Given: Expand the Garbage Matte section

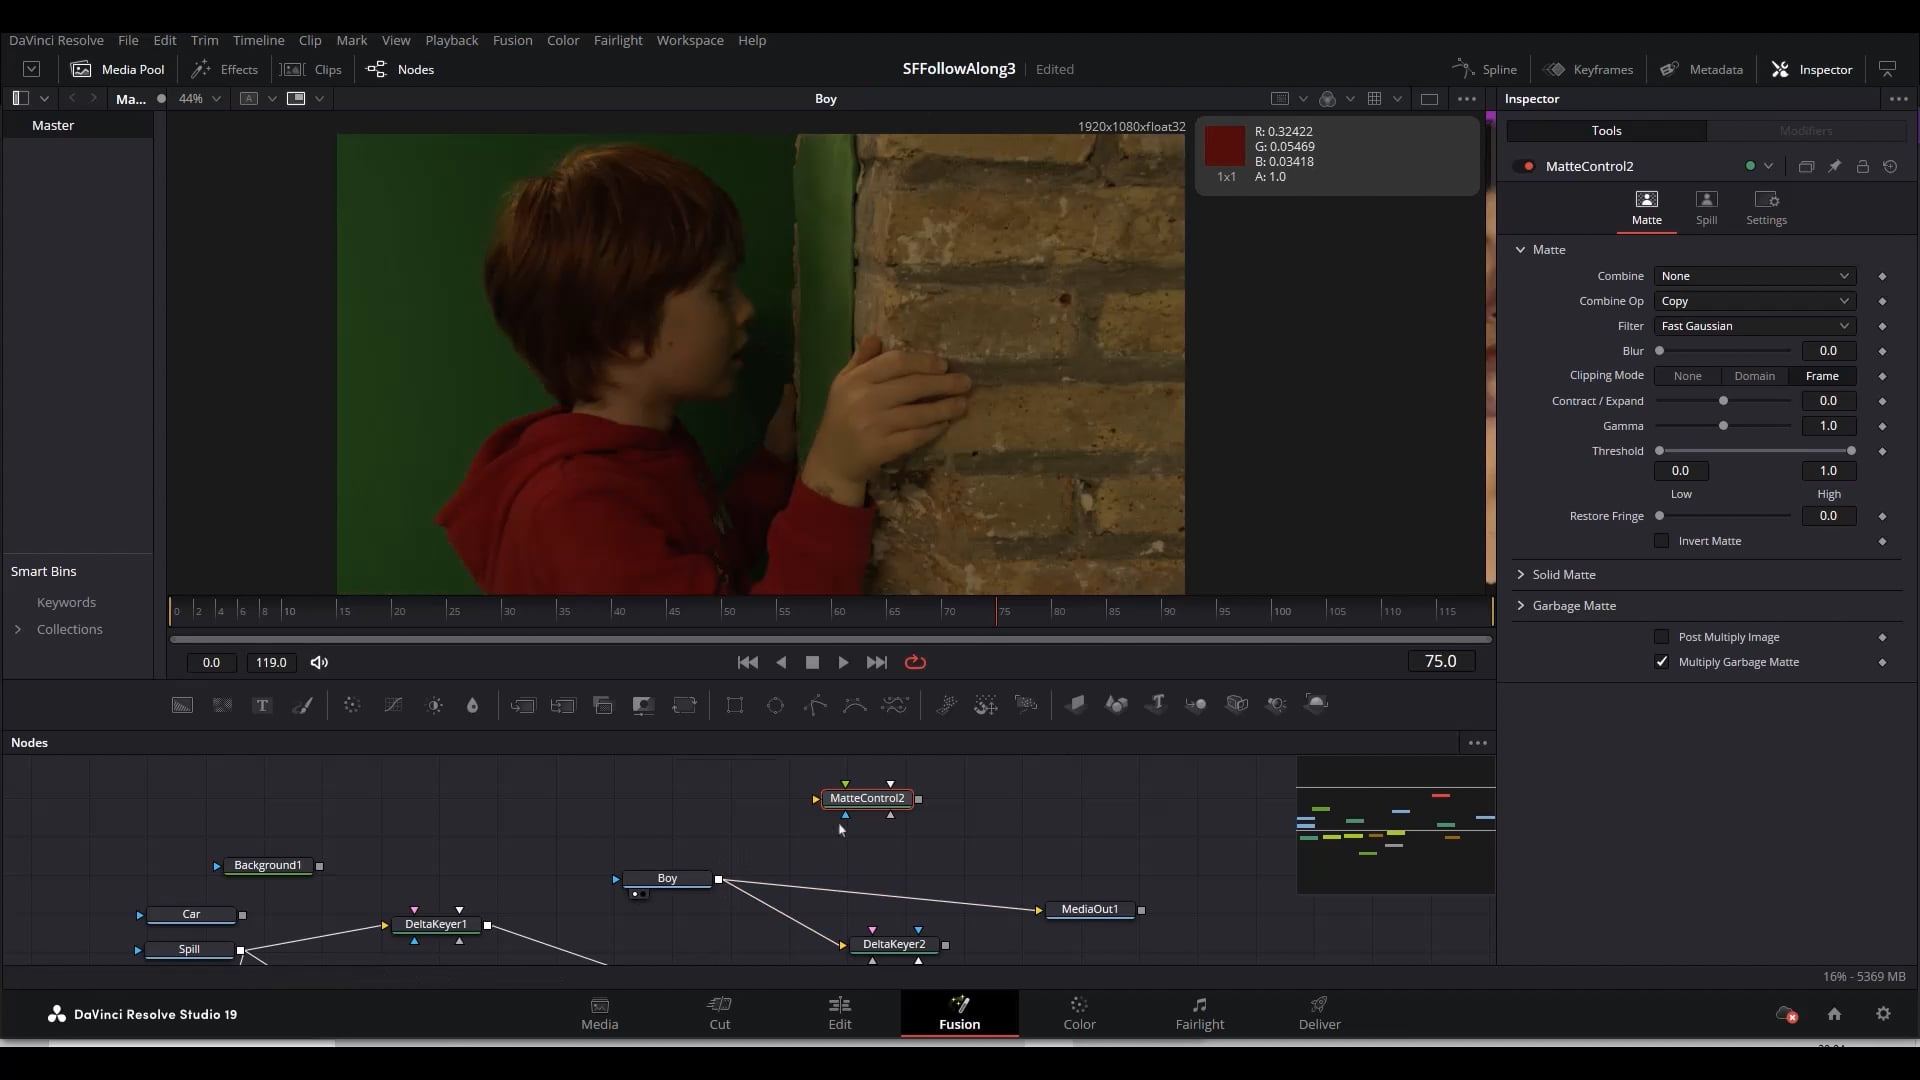Looking at the screenshot, I should [x=1520, y=606].
